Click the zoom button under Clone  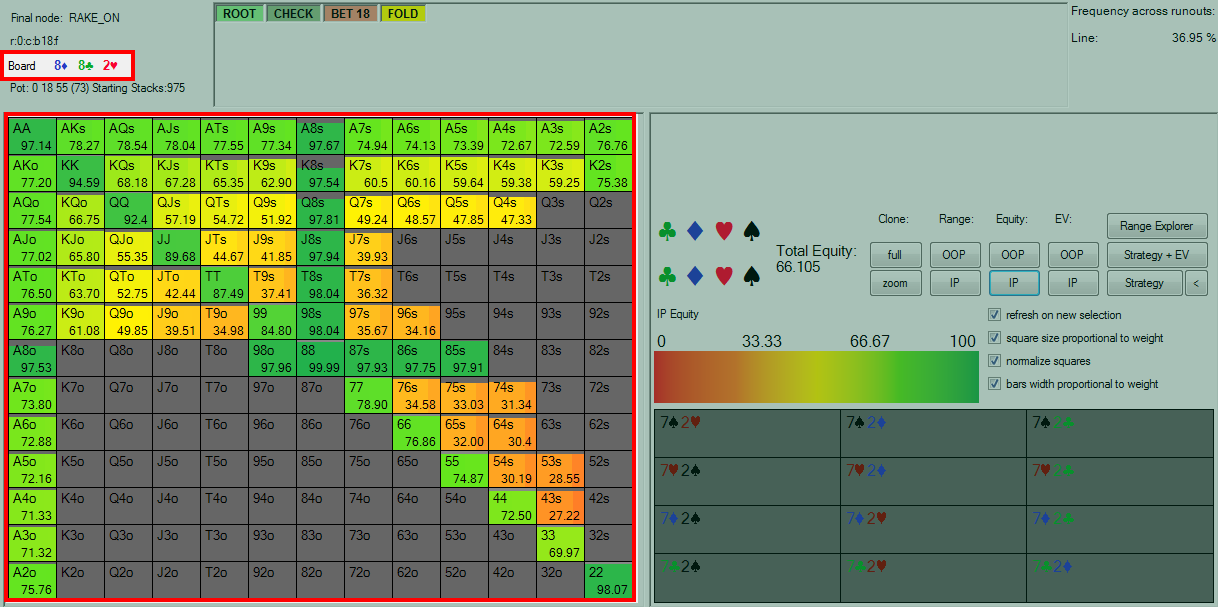pos(895,283)
